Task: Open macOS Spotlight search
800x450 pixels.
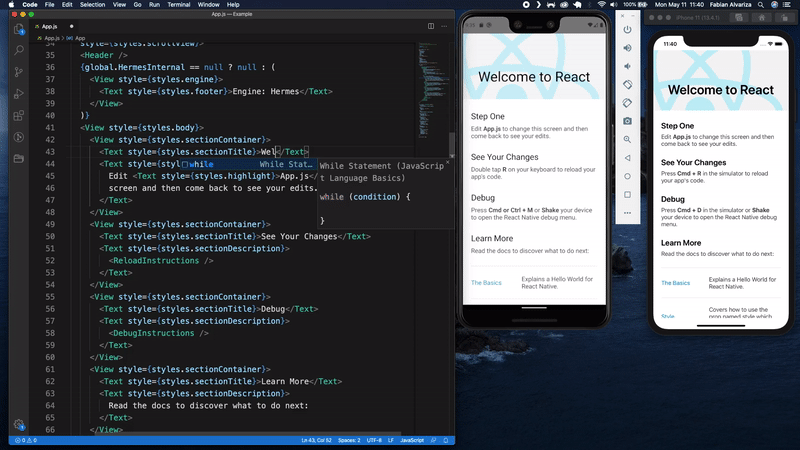Action: click(761, 5)
